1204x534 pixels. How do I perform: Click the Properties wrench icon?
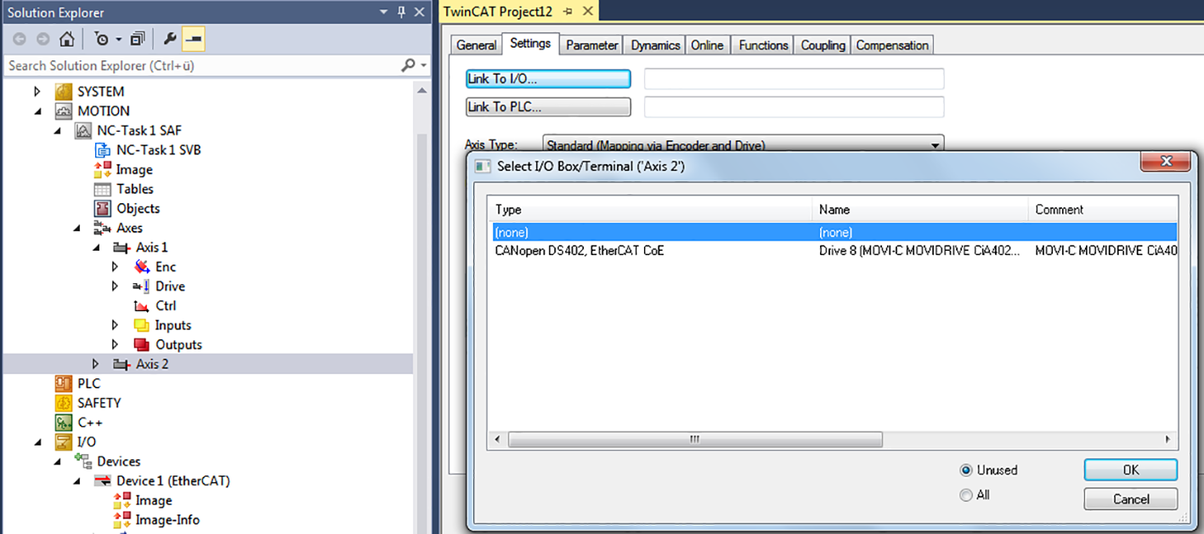170,40
